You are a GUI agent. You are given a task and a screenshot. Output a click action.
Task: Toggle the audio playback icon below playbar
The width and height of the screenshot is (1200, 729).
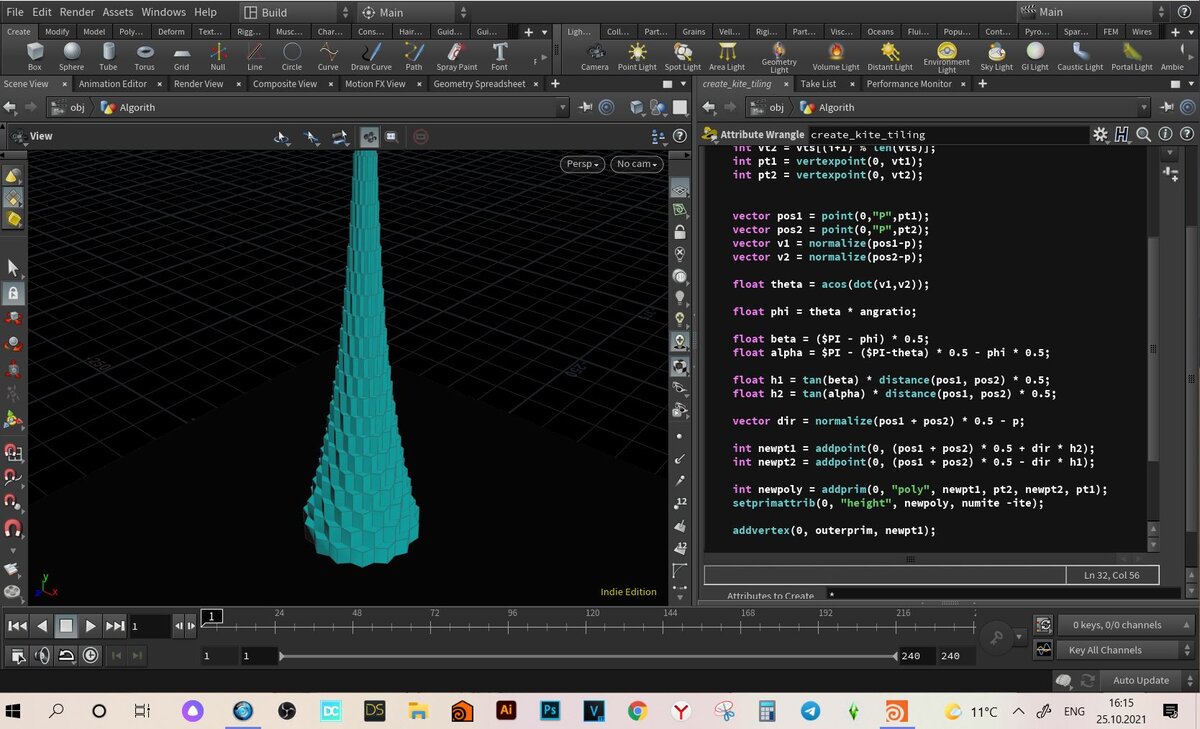(x=42, y=655)
